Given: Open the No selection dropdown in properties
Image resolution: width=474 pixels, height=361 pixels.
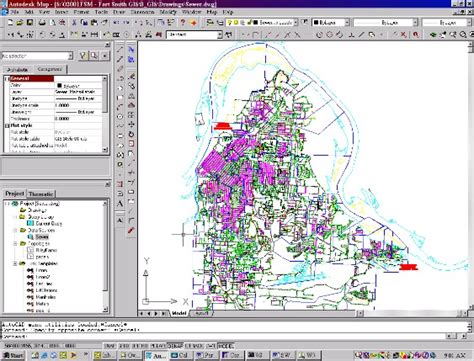Looking at the screenshot, I should (70, 56).
